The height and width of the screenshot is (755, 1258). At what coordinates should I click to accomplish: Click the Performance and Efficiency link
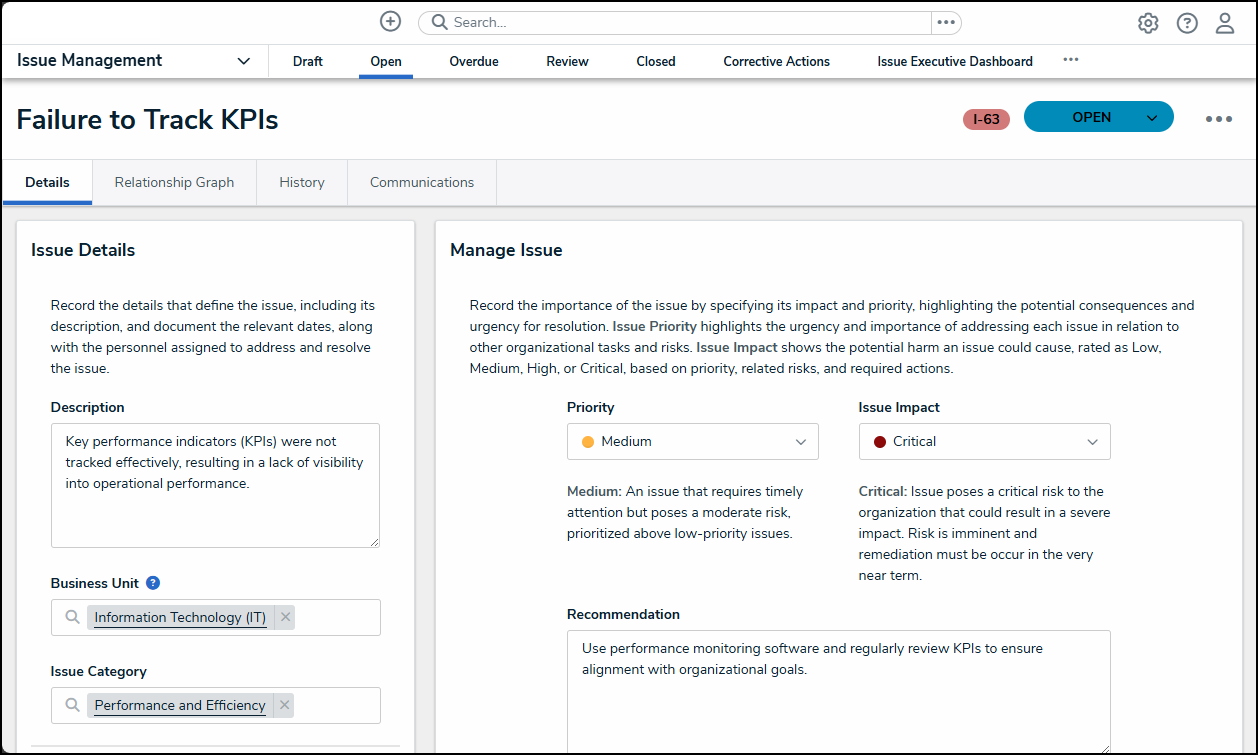point(180,705)
